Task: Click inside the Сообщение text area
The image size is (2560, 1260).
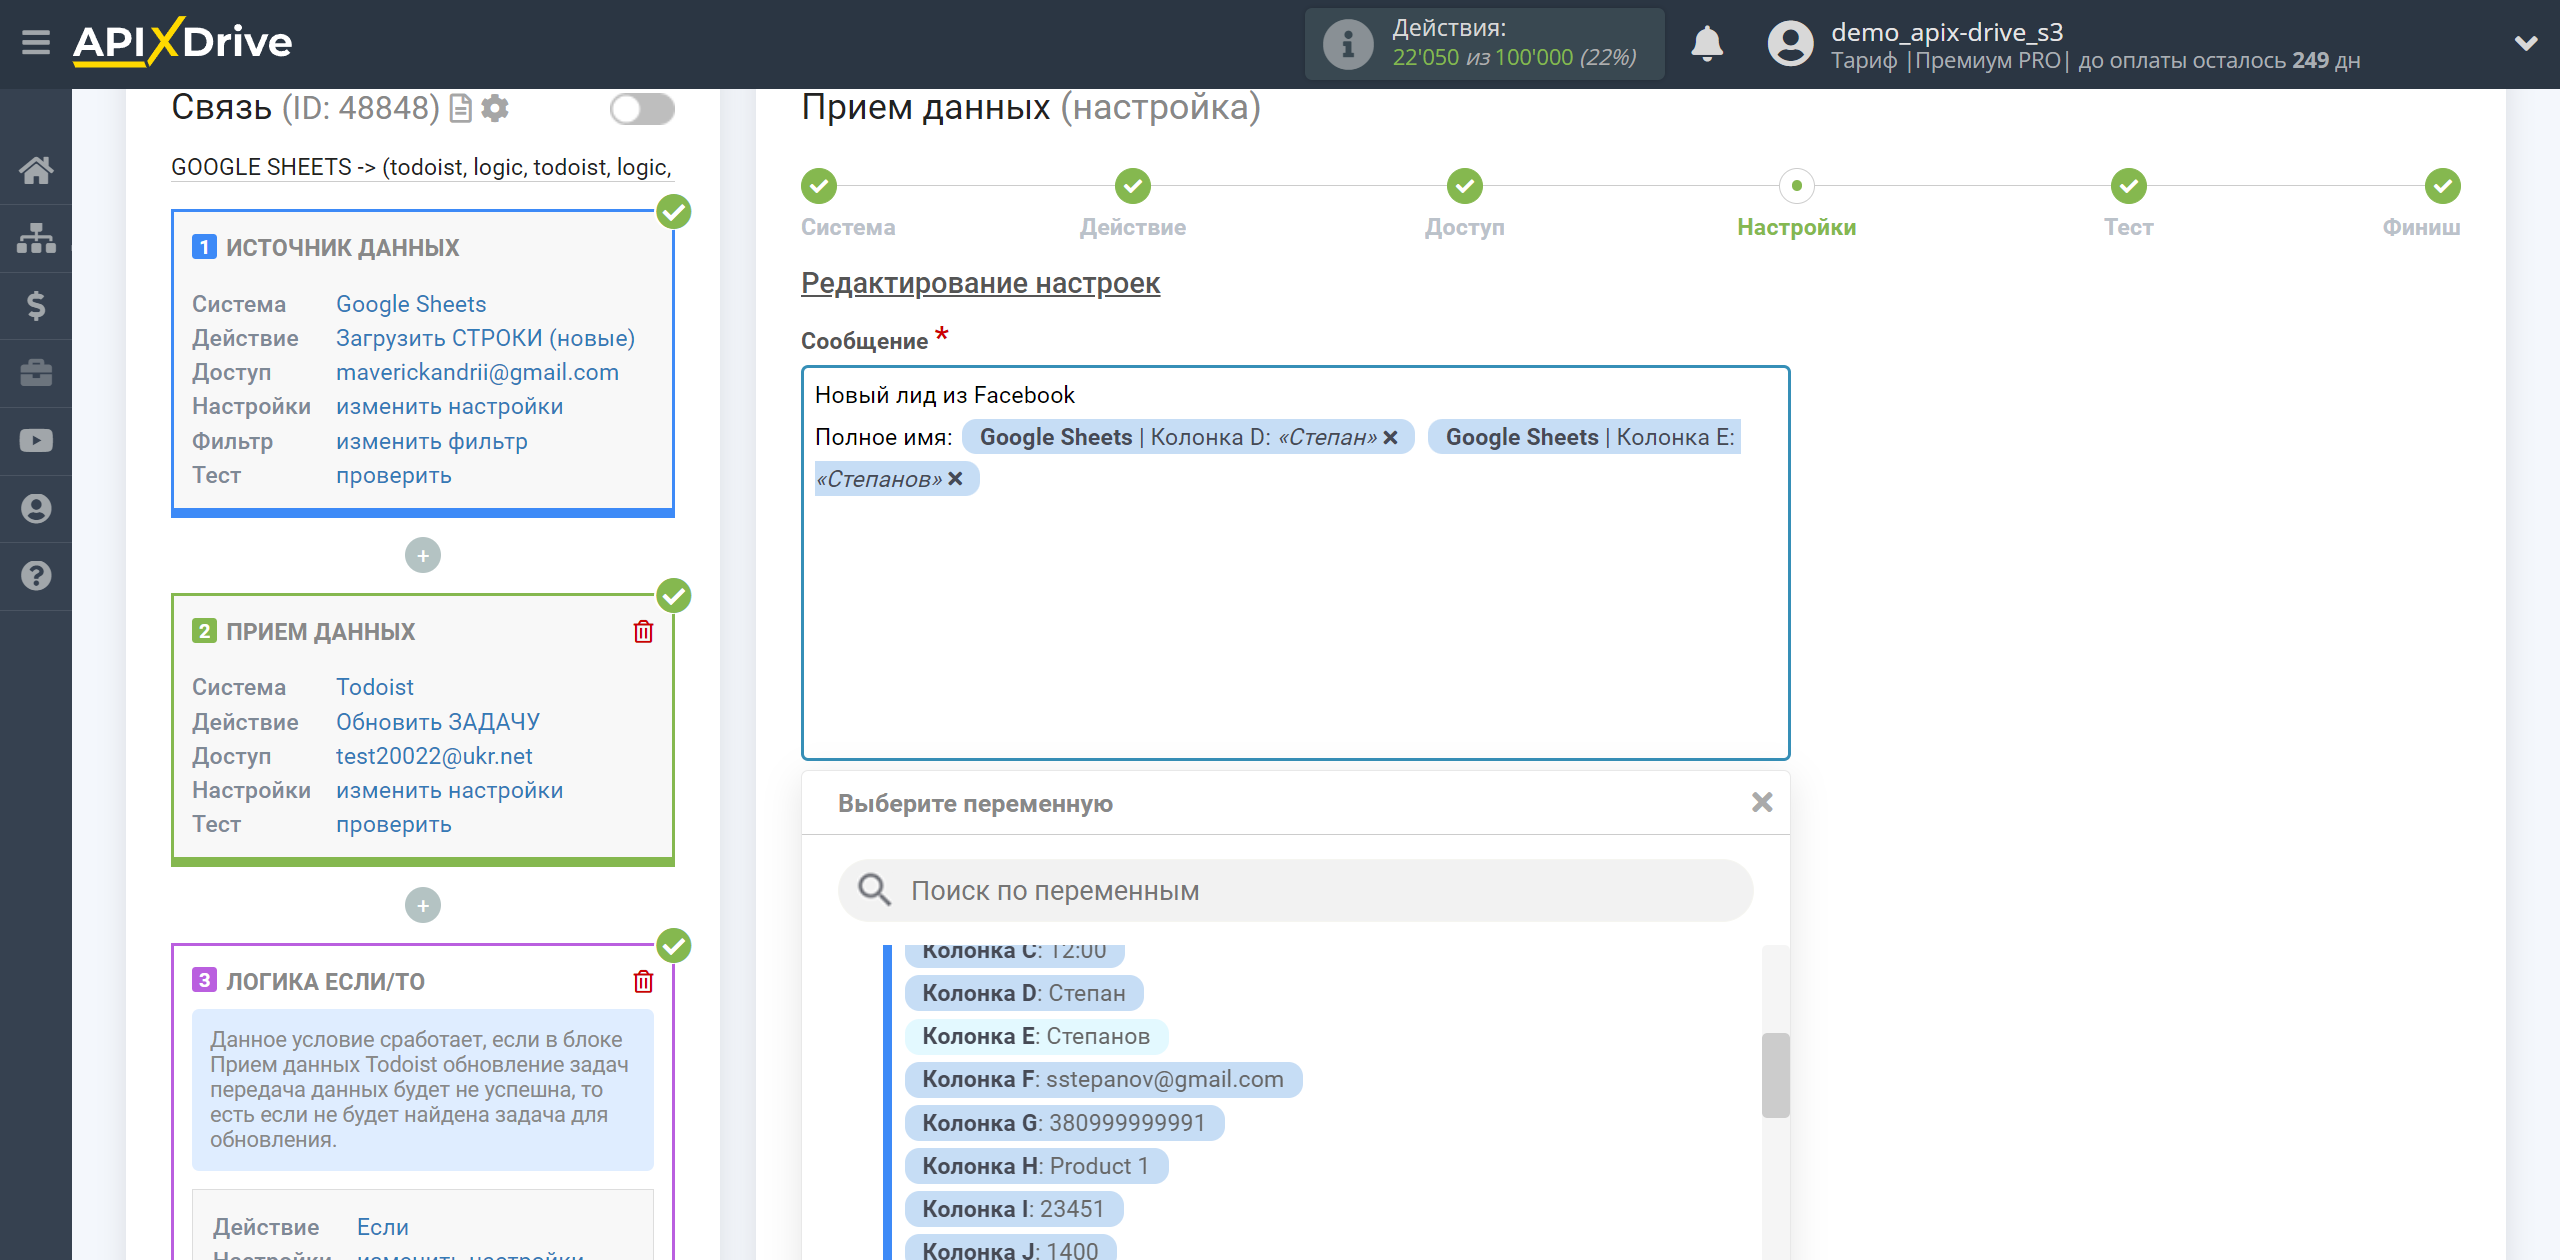Action: [1296, 563]
